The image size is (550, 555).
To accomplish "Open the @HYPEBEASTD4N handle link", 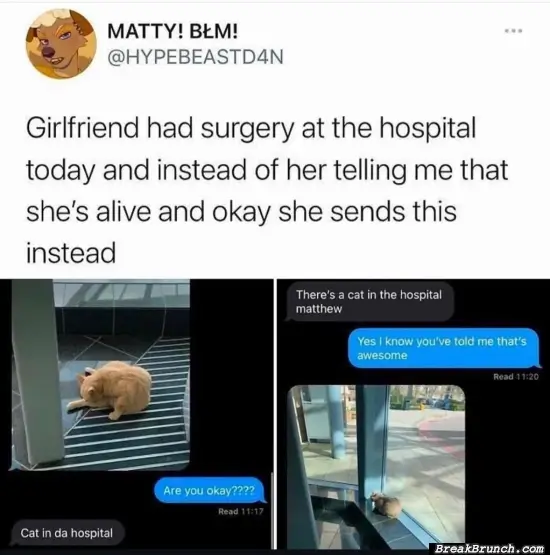I will [x=195, y=57].
